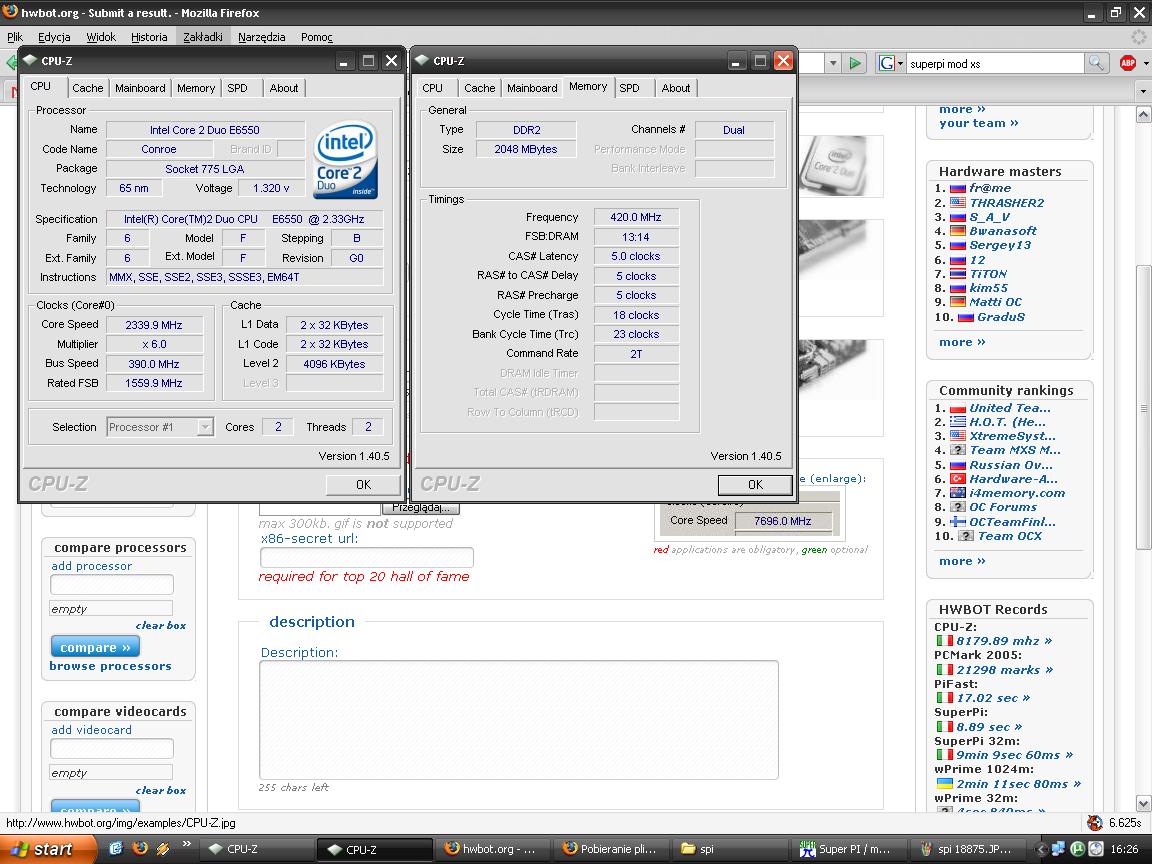
Task: Click OK in the left CPU-Z window
Action: point(363,485)
